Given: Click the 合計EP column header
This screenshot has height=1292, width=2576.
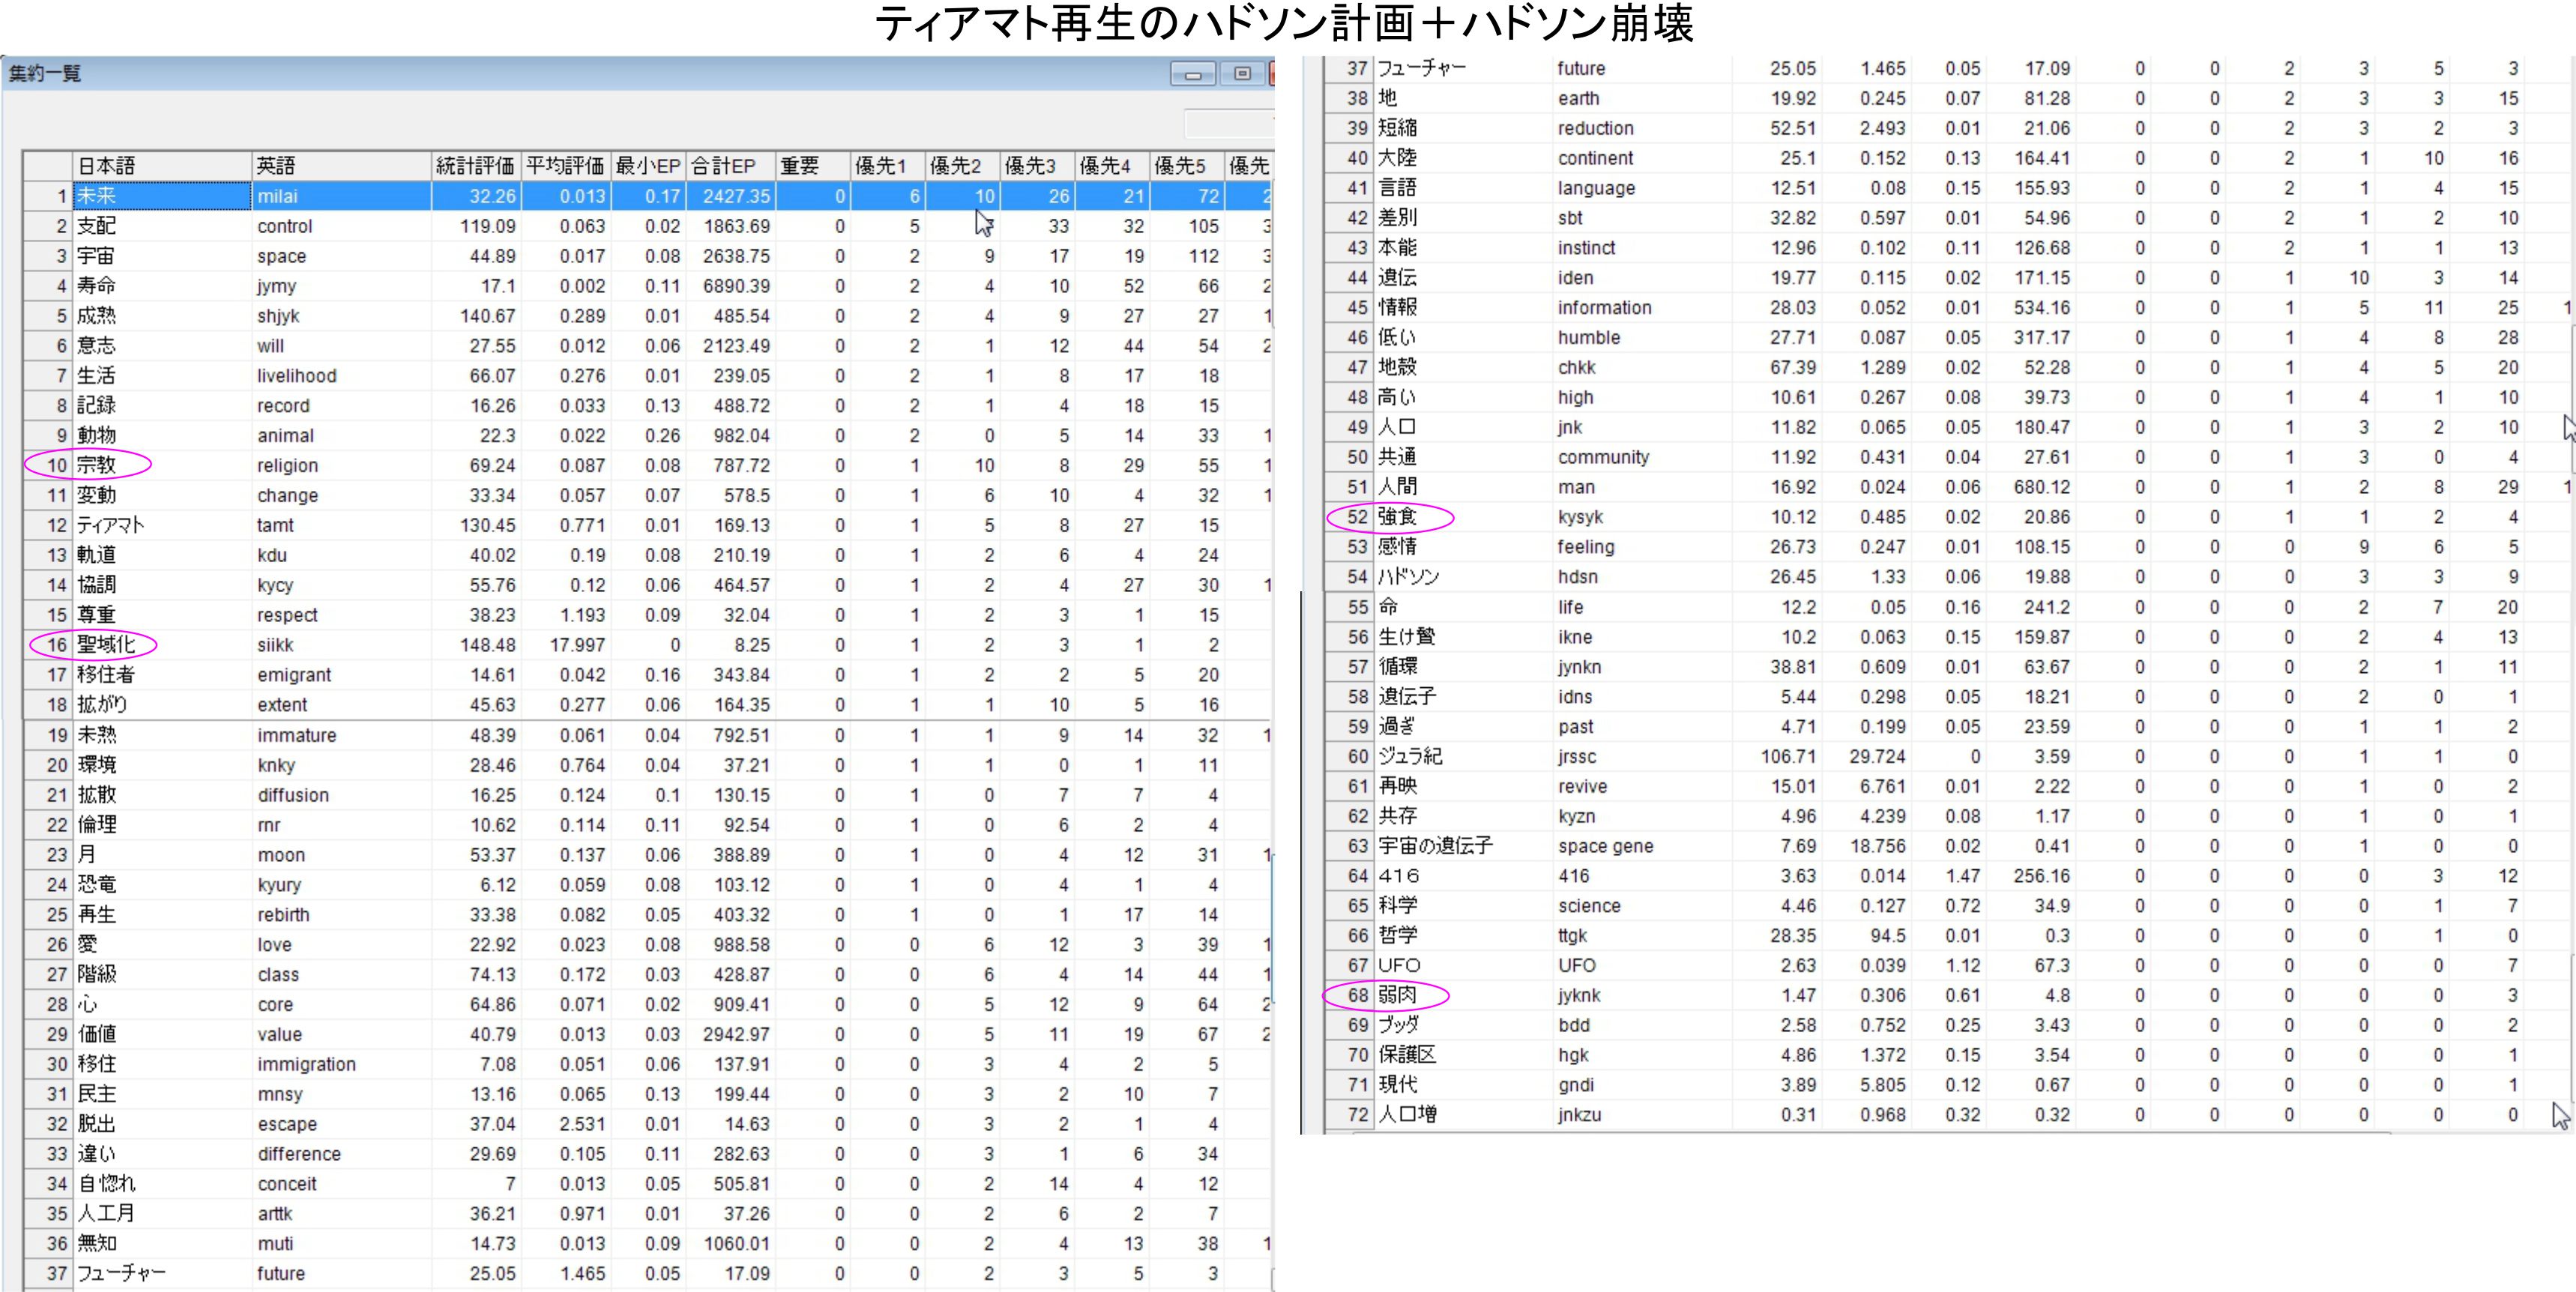Looking at the screenshot, I should [x=730, y=166].
